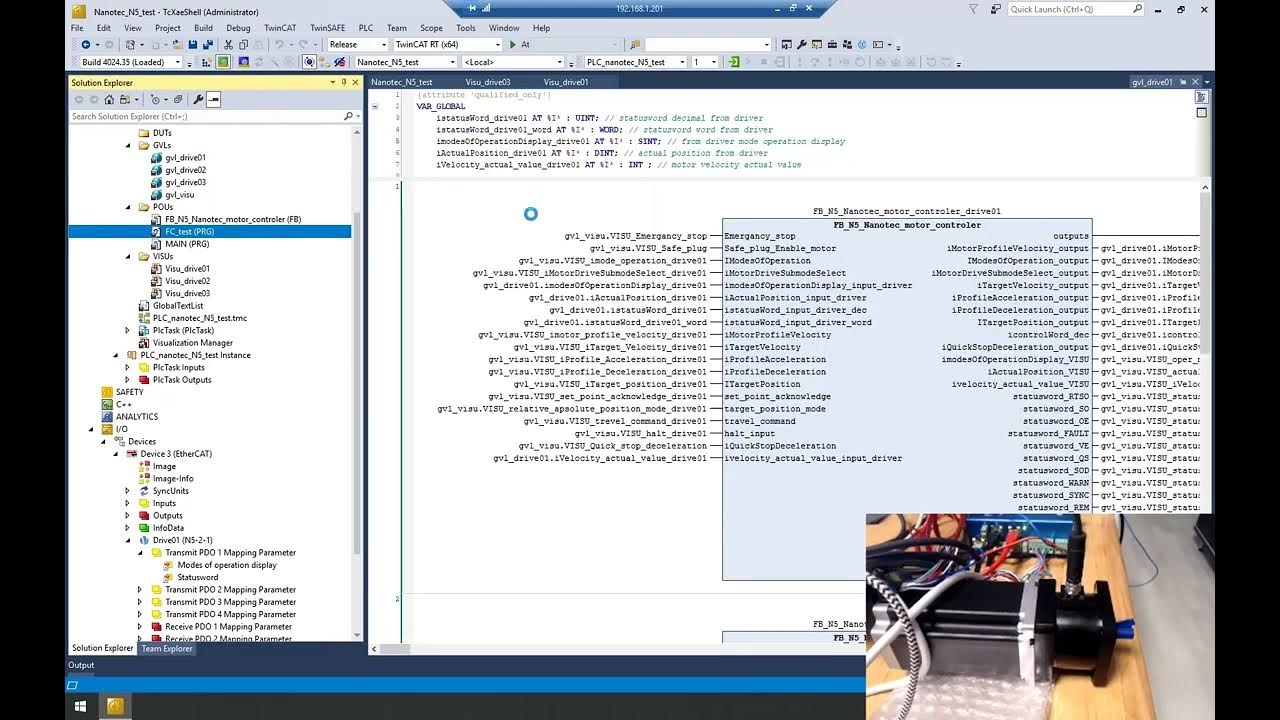Image resolution: width=1280 pixels, height=720 pixels.
Task: Click the Collapse All icon in Solution Explorer
Action: coord(178,99)
